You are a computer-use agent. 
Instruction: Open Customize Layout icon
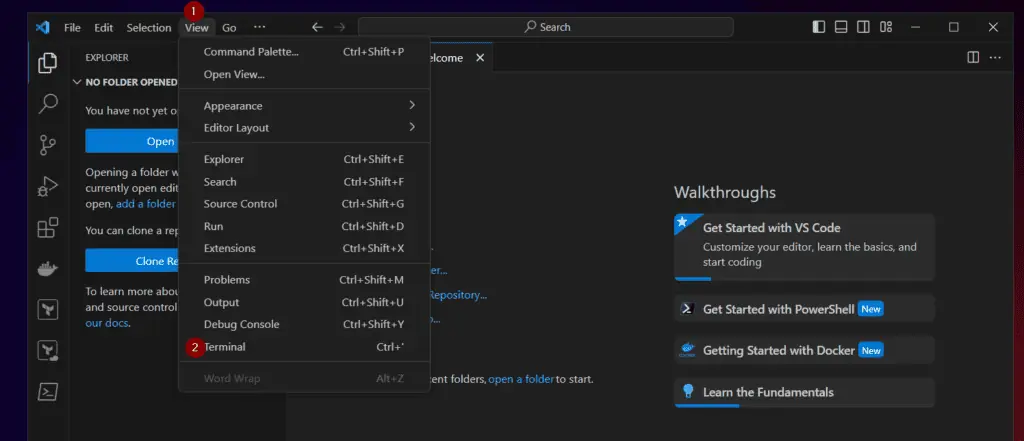pyautogui.click(x=886, y=27)
